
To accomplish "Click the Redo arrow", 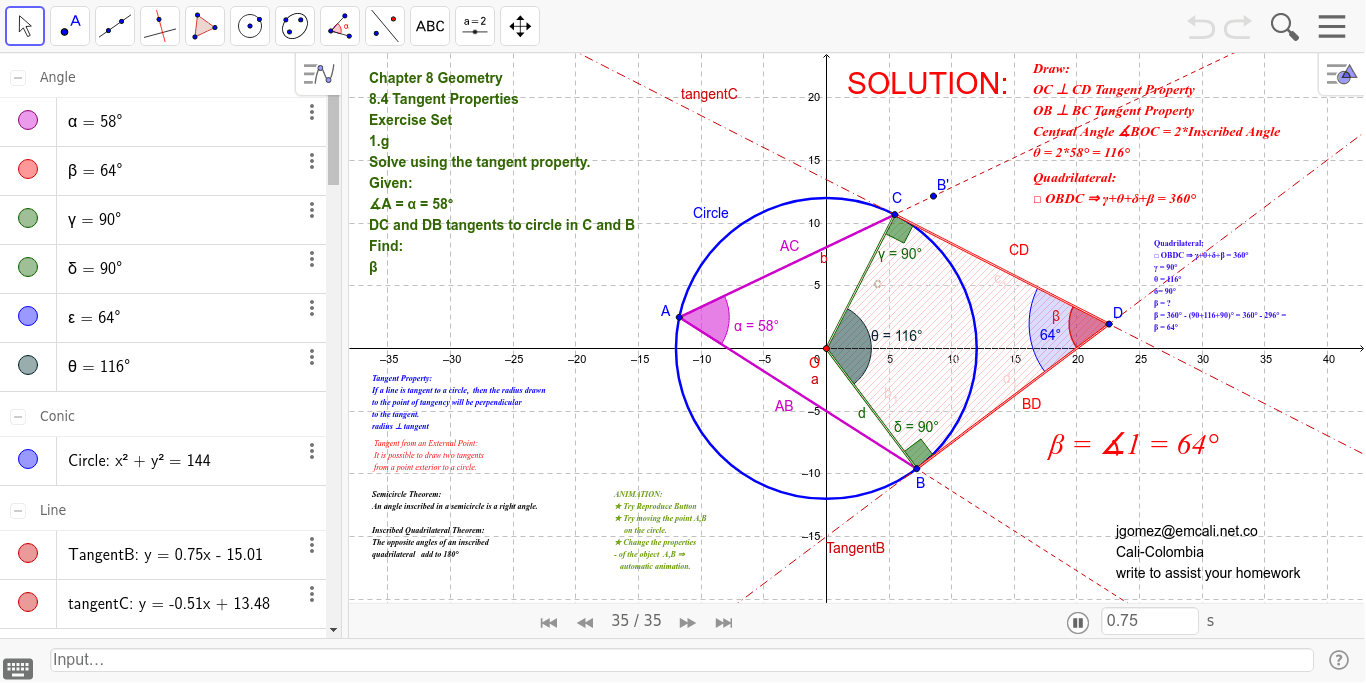I will (x=1238, y=27).
